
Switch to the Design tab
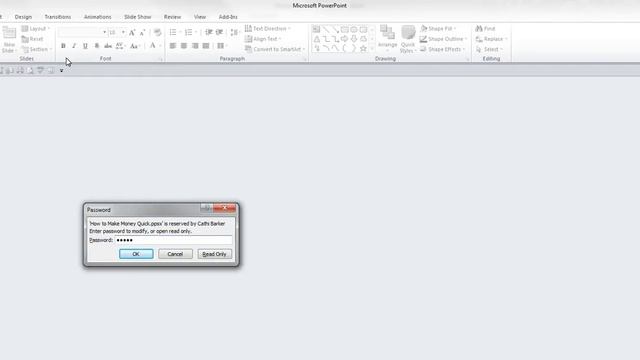pyautogui.click(x=23, y=17)
